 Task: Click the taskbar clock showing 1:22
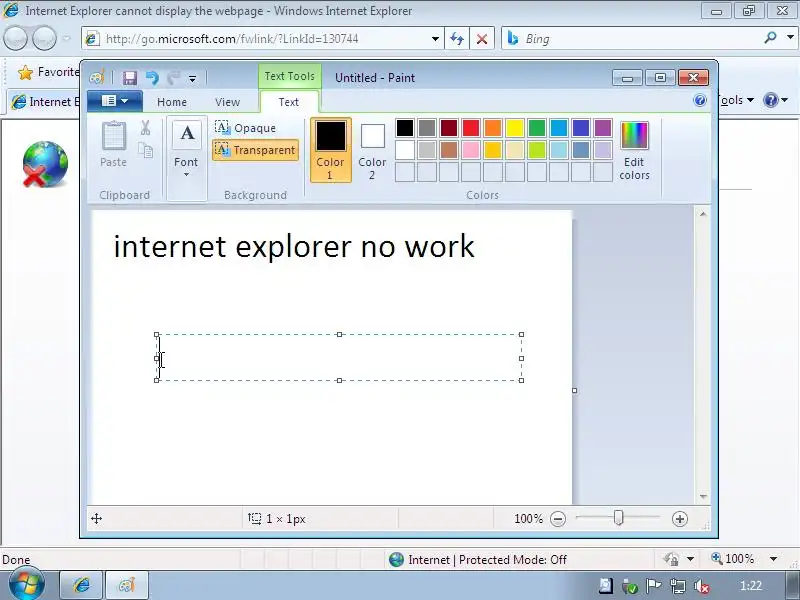[x=751, y=586]
